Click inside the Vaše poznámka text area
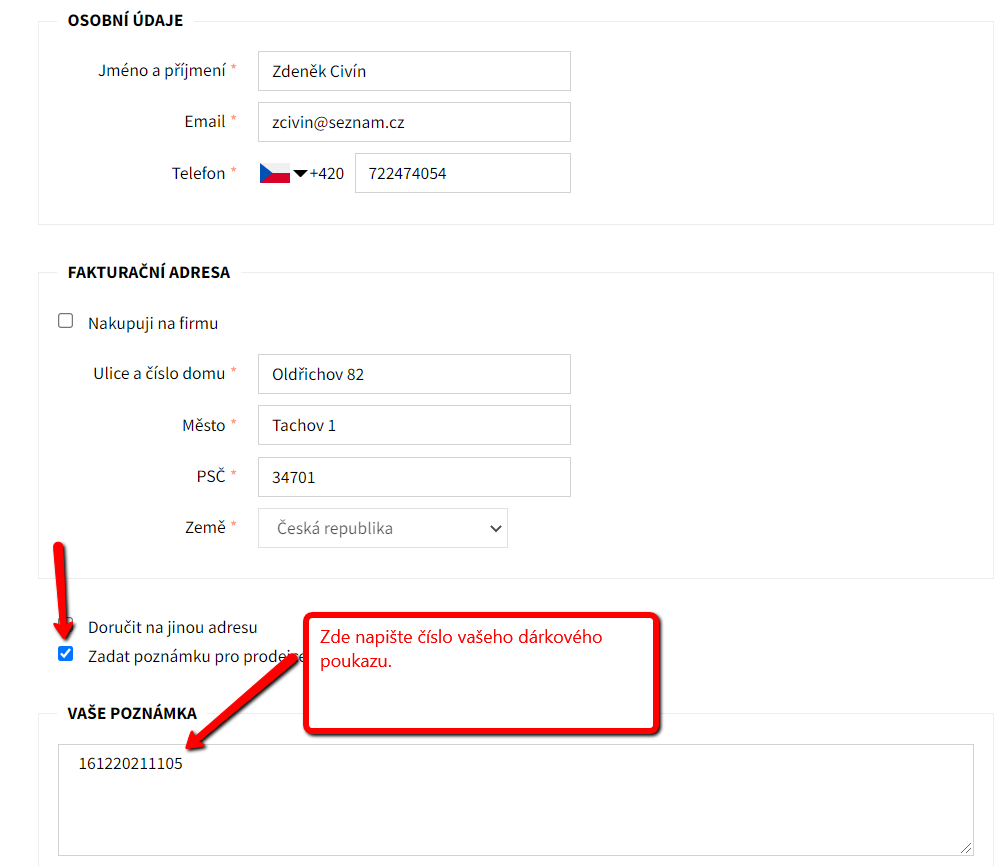This screenshot has width=1002, height=866. [x=515, y=800]
